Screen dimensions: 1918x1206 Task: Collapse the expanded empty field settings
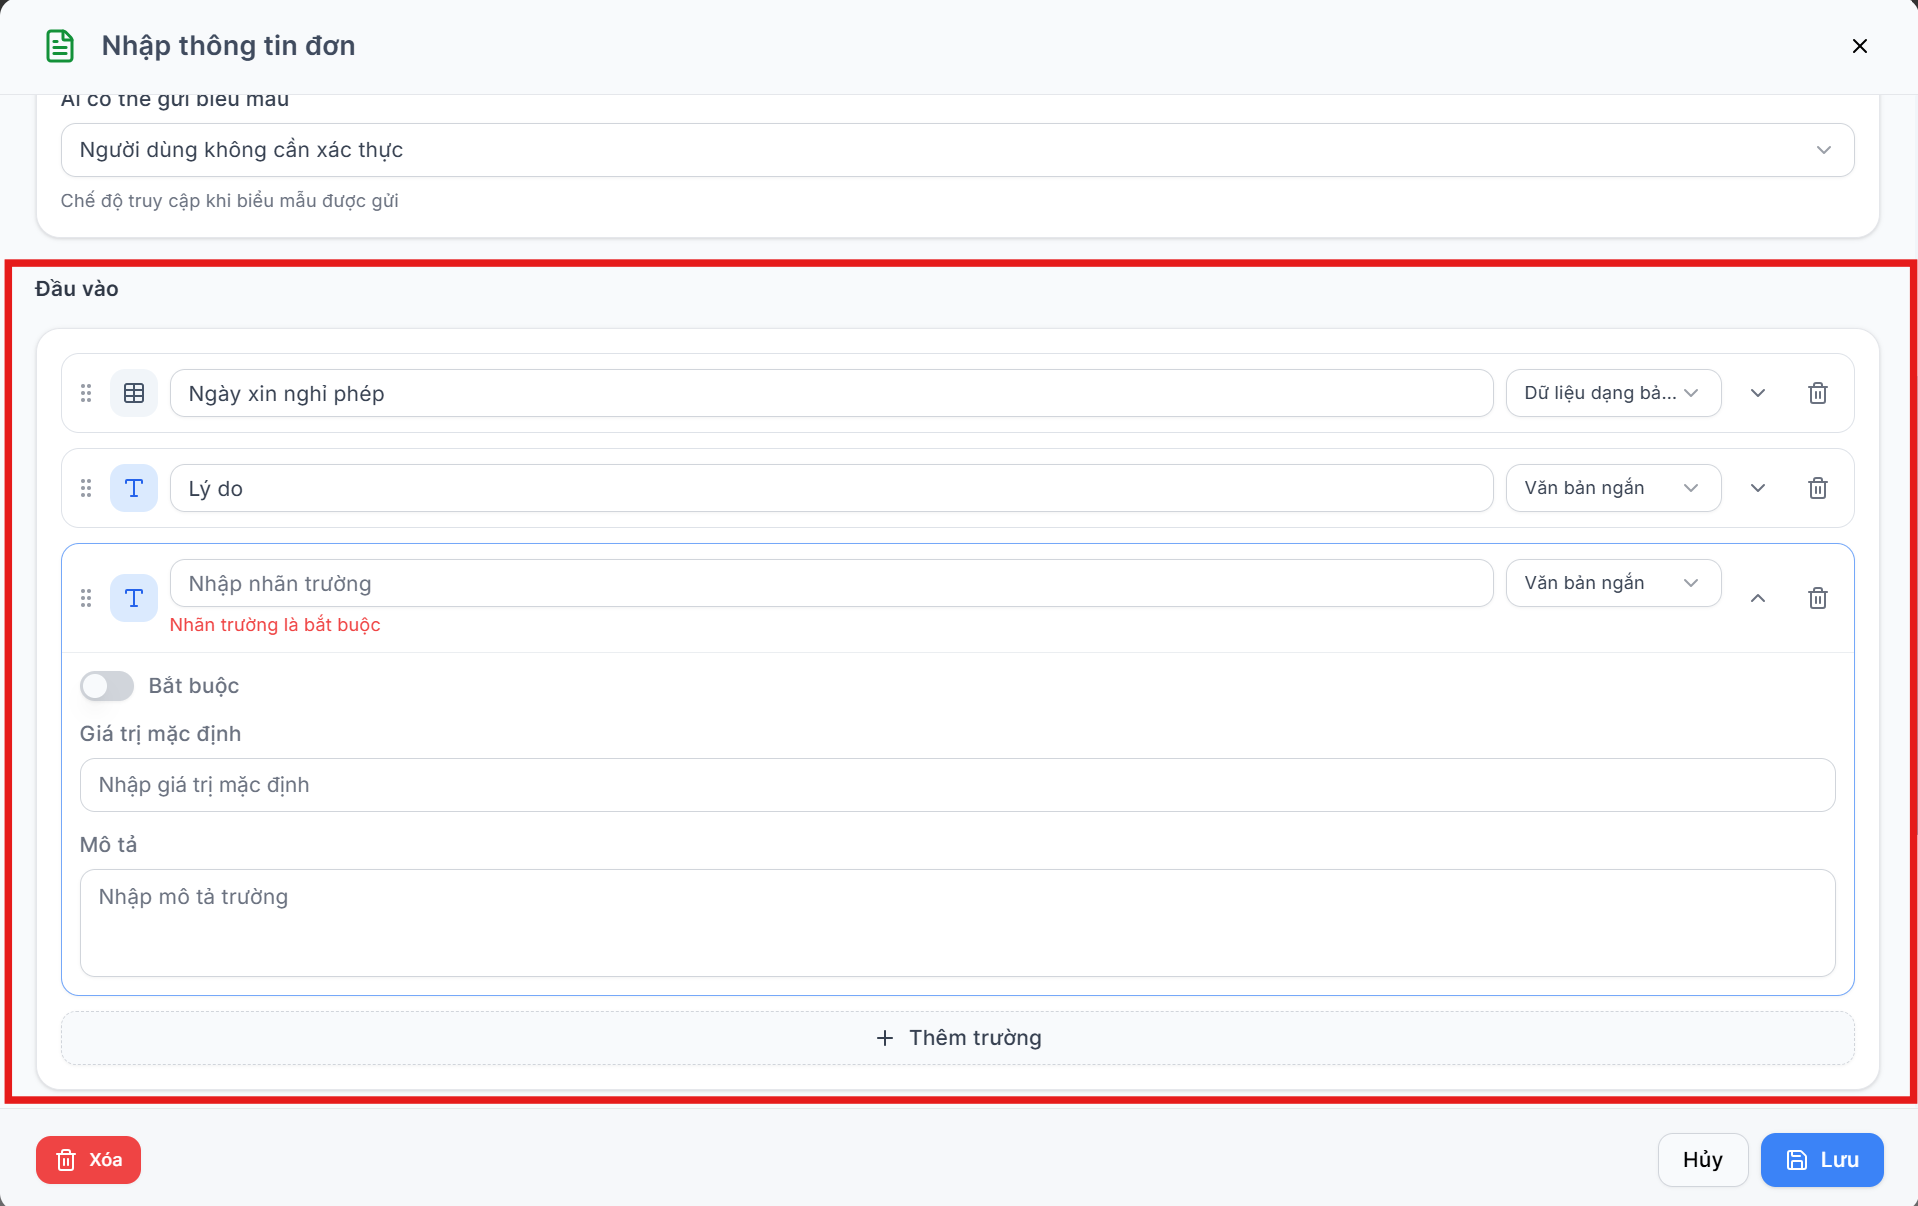pos(1757,598)
